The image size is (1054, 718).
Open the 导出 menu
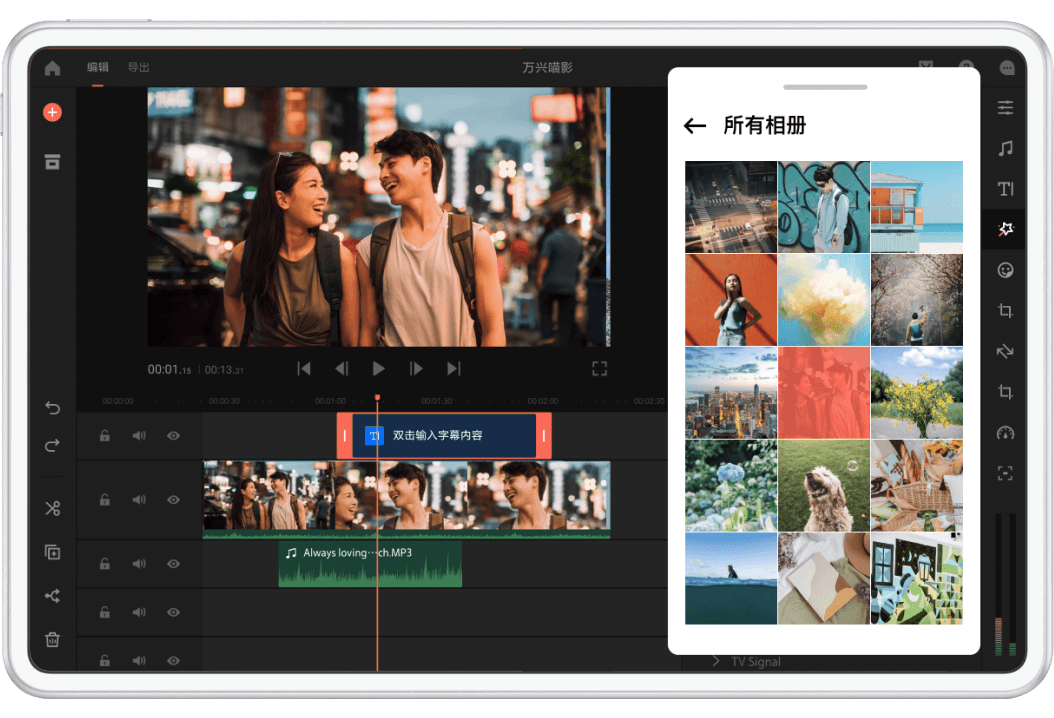pyautogui.click(x=139, y=67)
